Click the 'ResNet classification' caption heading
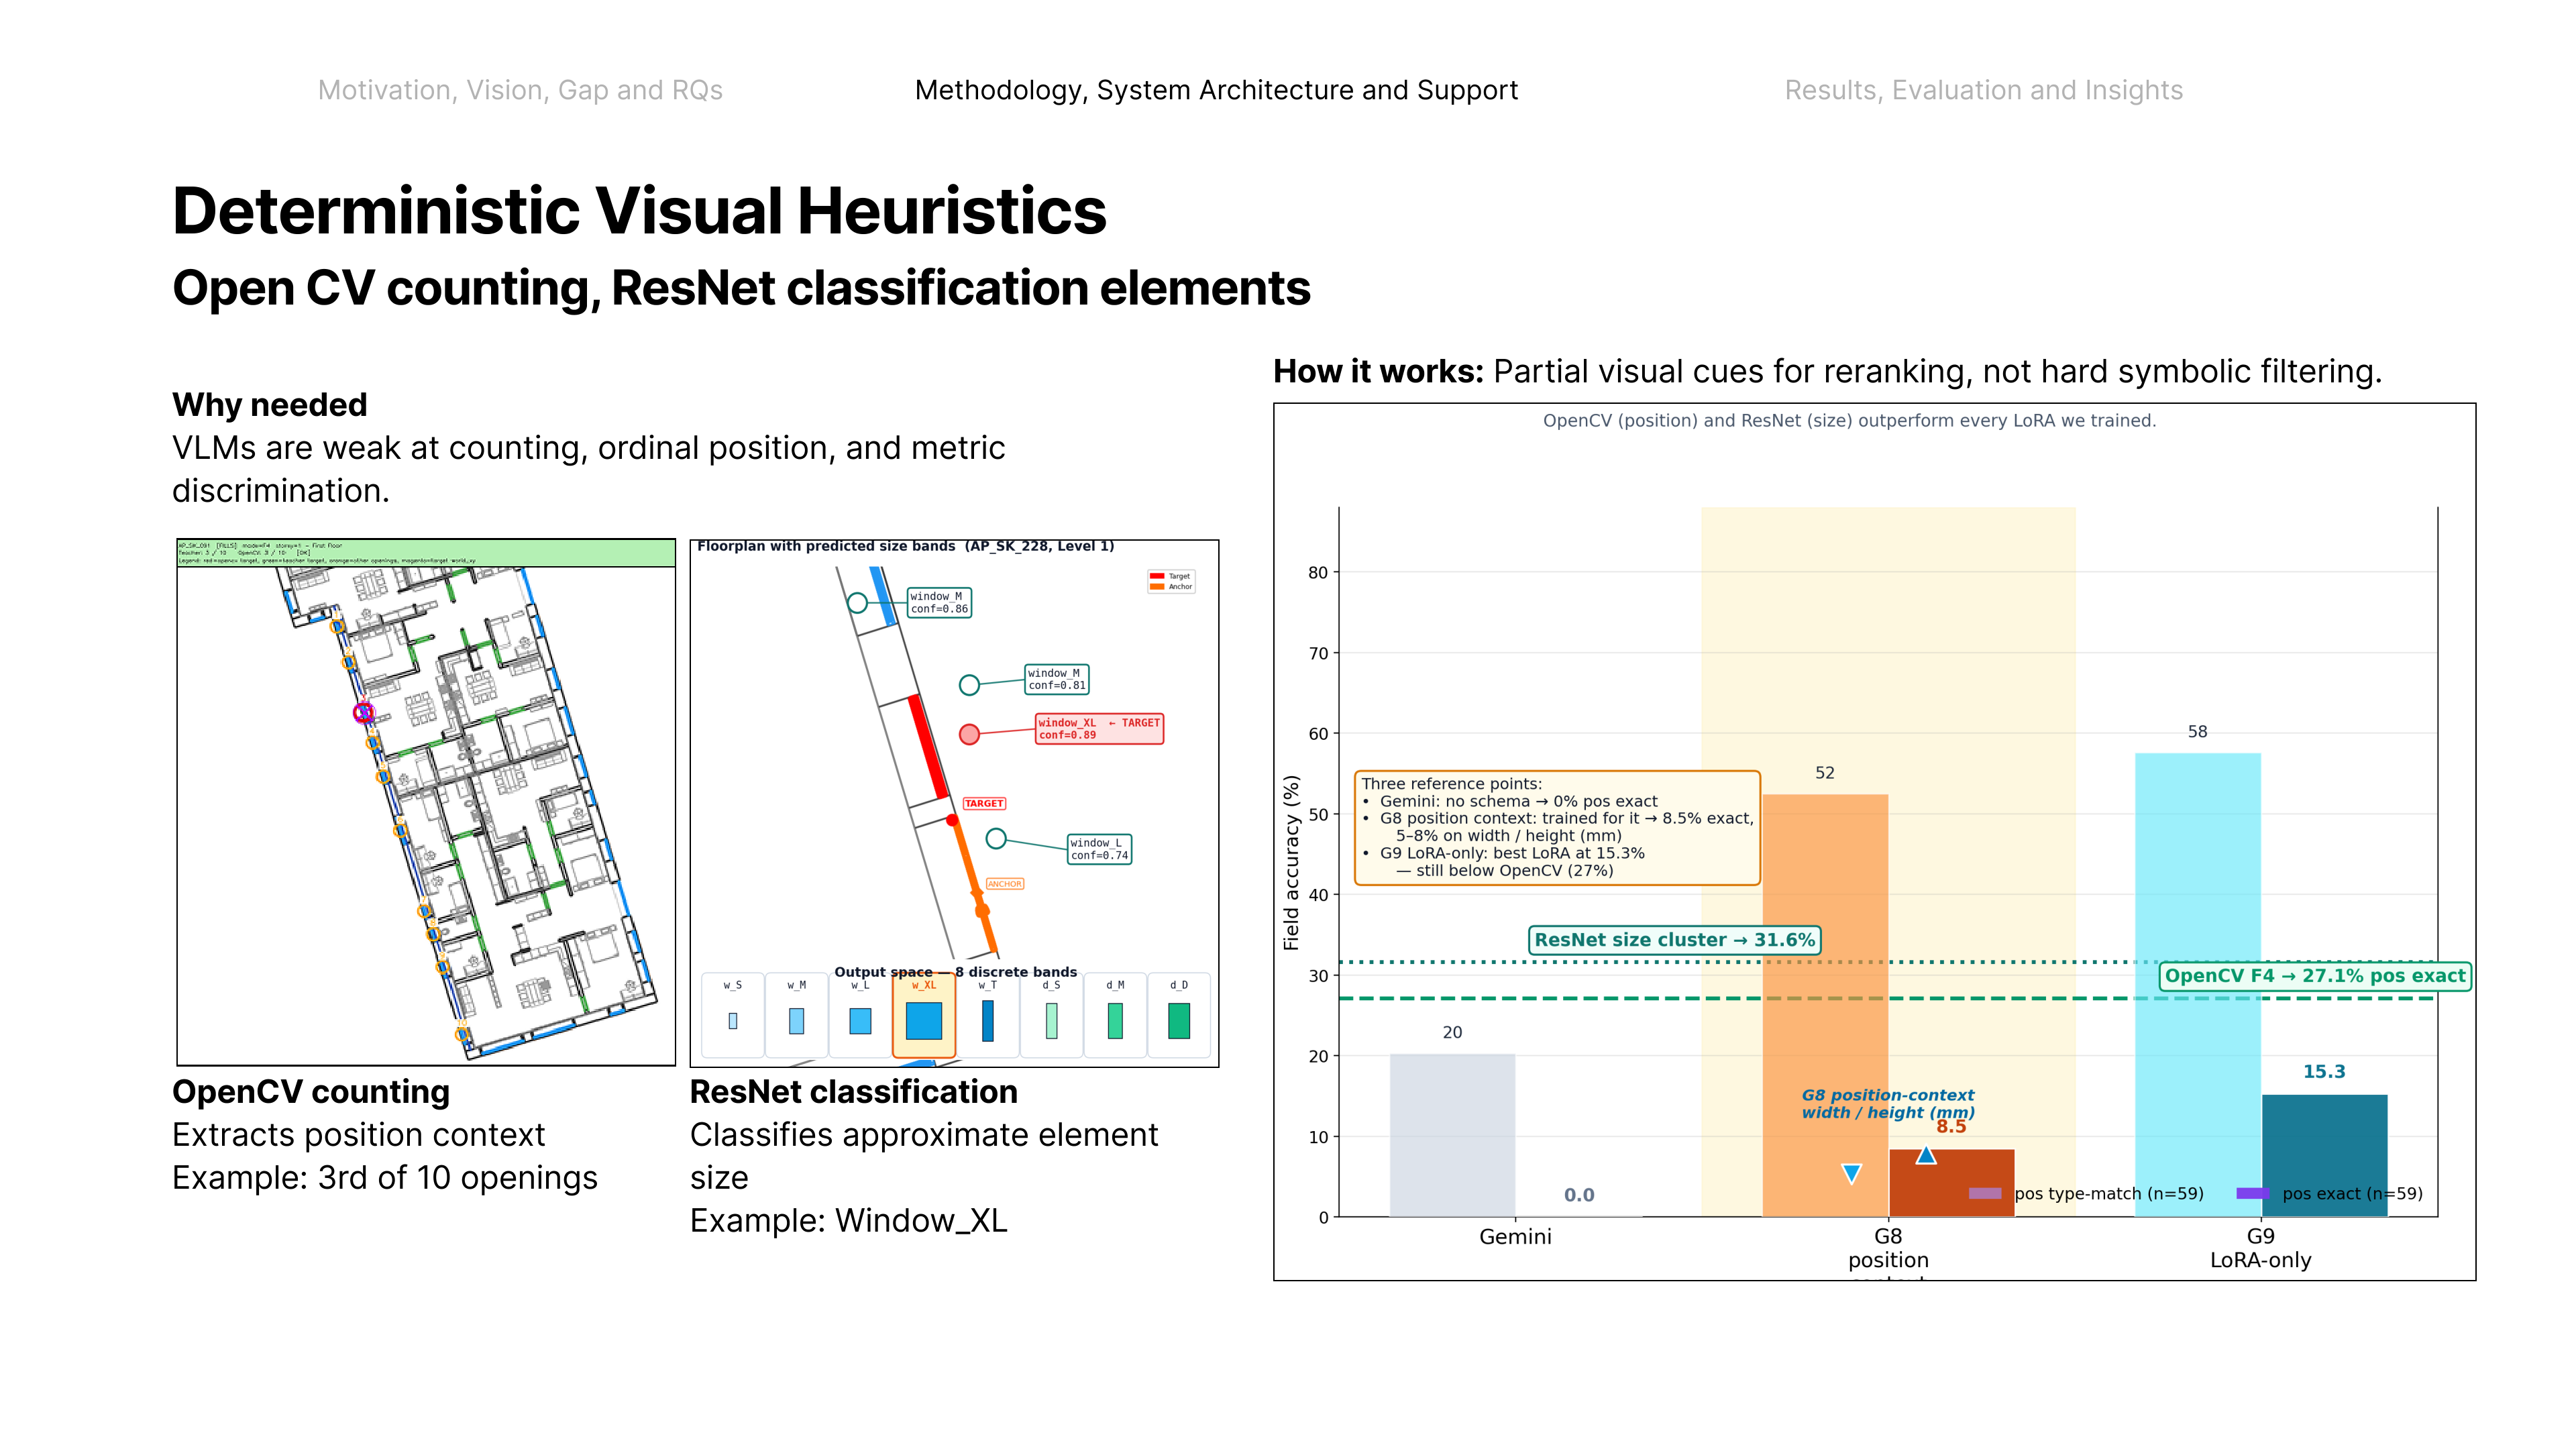This screenshot has width=2576, height=1449. (854, 1092)
